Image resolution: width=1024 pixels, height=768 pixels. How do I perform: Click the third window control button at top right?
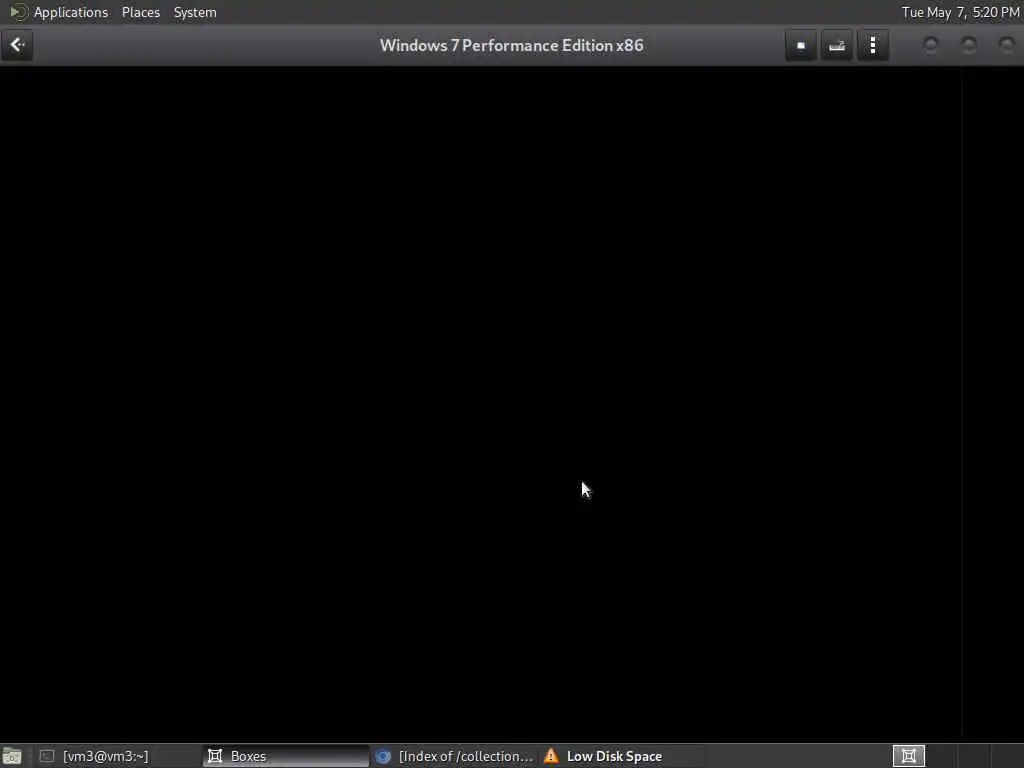coord(1007,45)
